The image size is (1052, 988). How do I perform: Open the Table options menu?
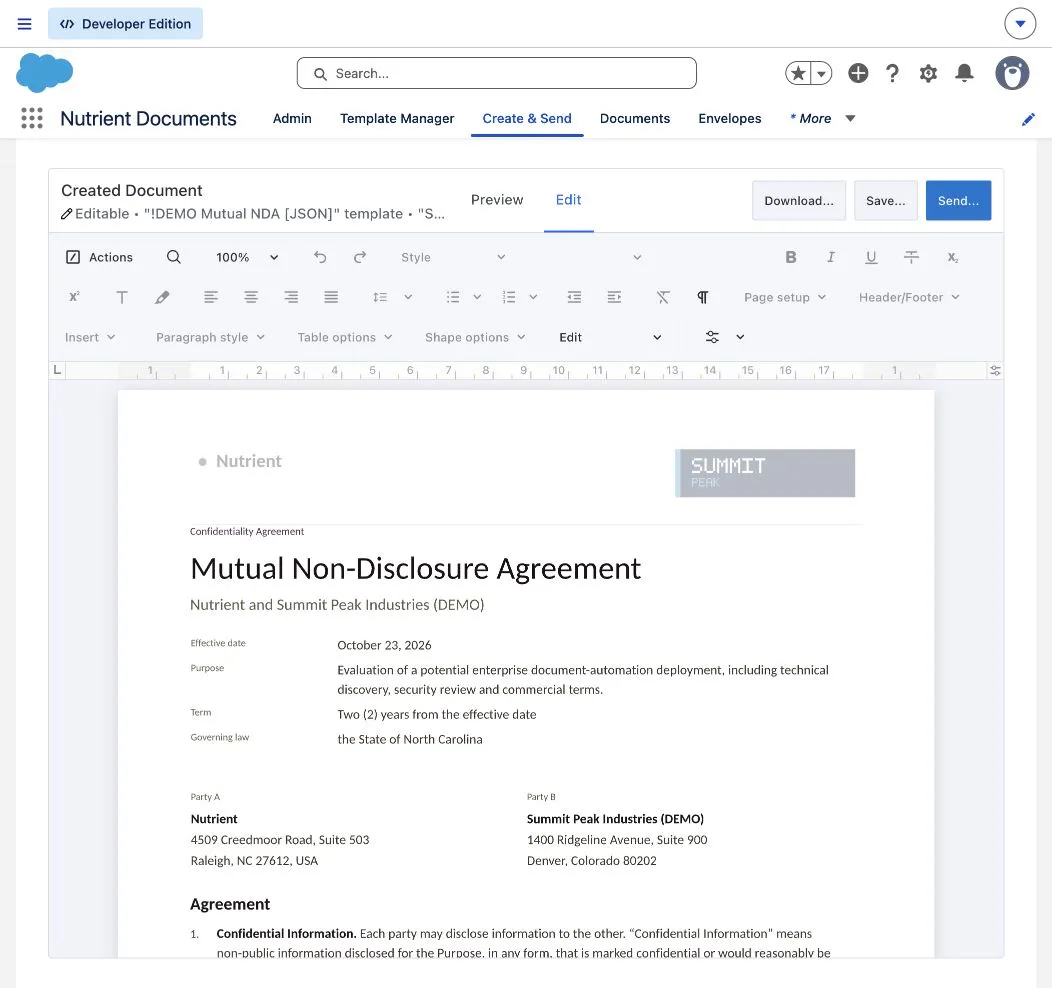(x=345, y=337)
